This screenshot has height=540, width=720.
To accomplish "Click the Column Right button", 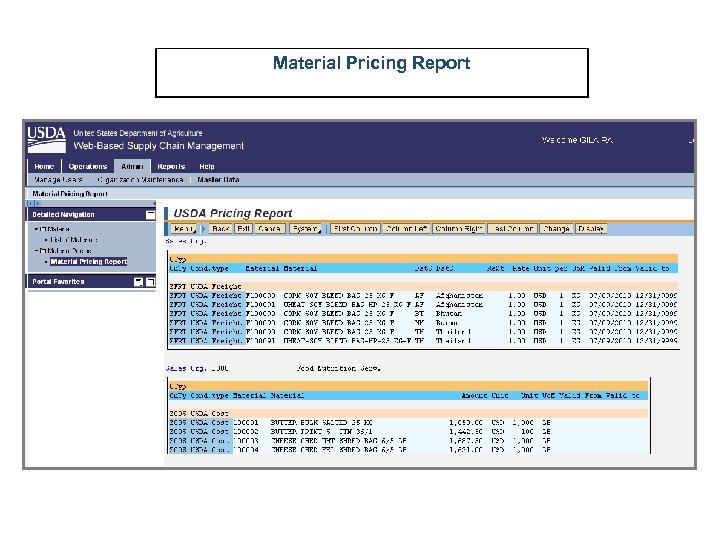I will [x=459, y=229].
